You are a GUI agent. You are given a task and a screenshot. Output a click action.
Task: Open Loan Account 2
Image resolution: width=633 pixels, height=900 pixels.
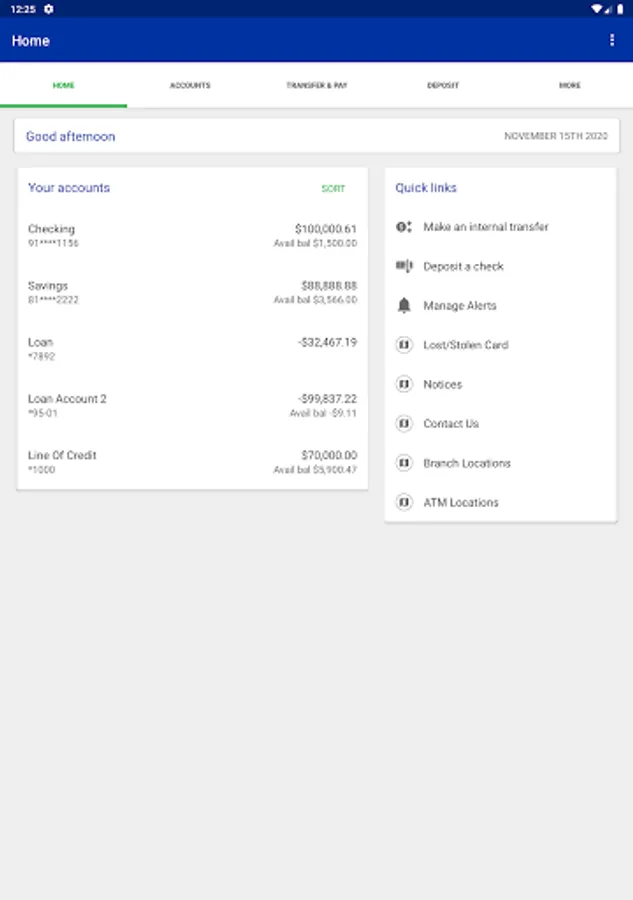(x=192, y=405)
